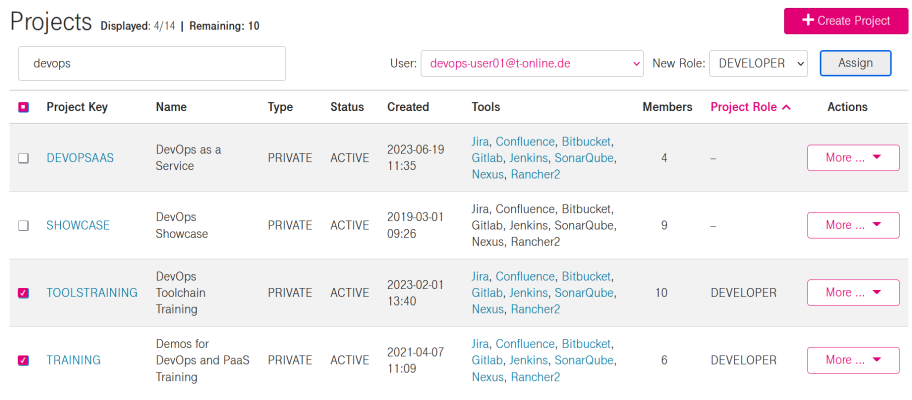The height and width of the screenshot is (400, 912).
Task: Click the Create Project button
Action: coord(846,21)
